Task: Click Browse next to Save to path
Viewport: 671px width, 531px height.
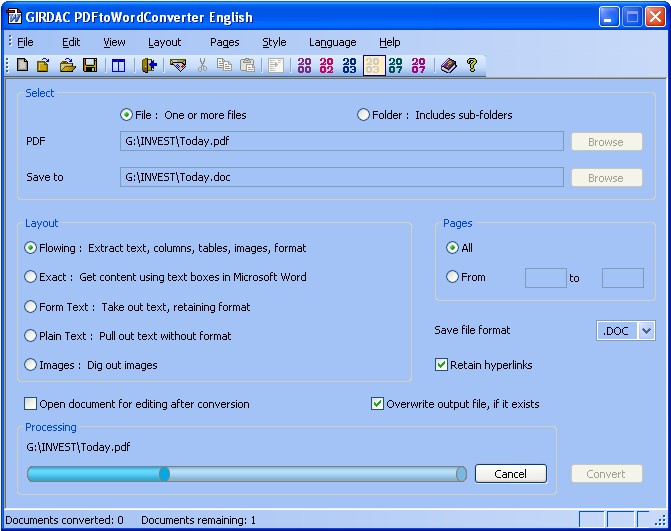Action: click(606, 178)
